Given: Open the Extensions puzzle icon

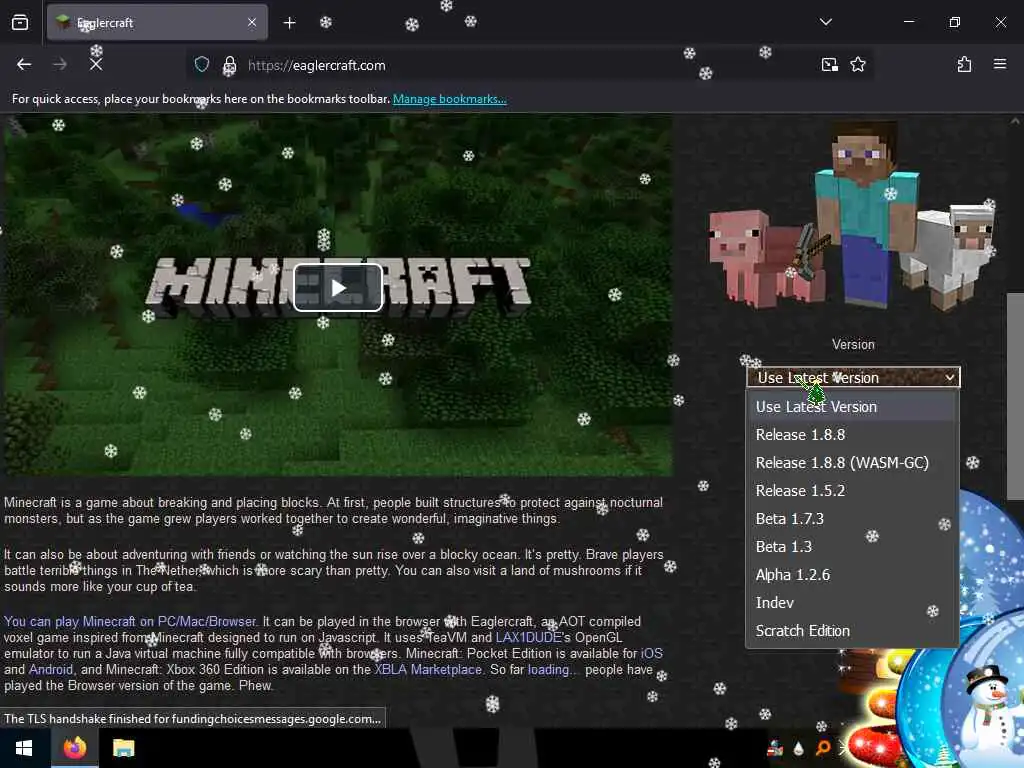Looking at the screenshot, I should click(964, 65).
